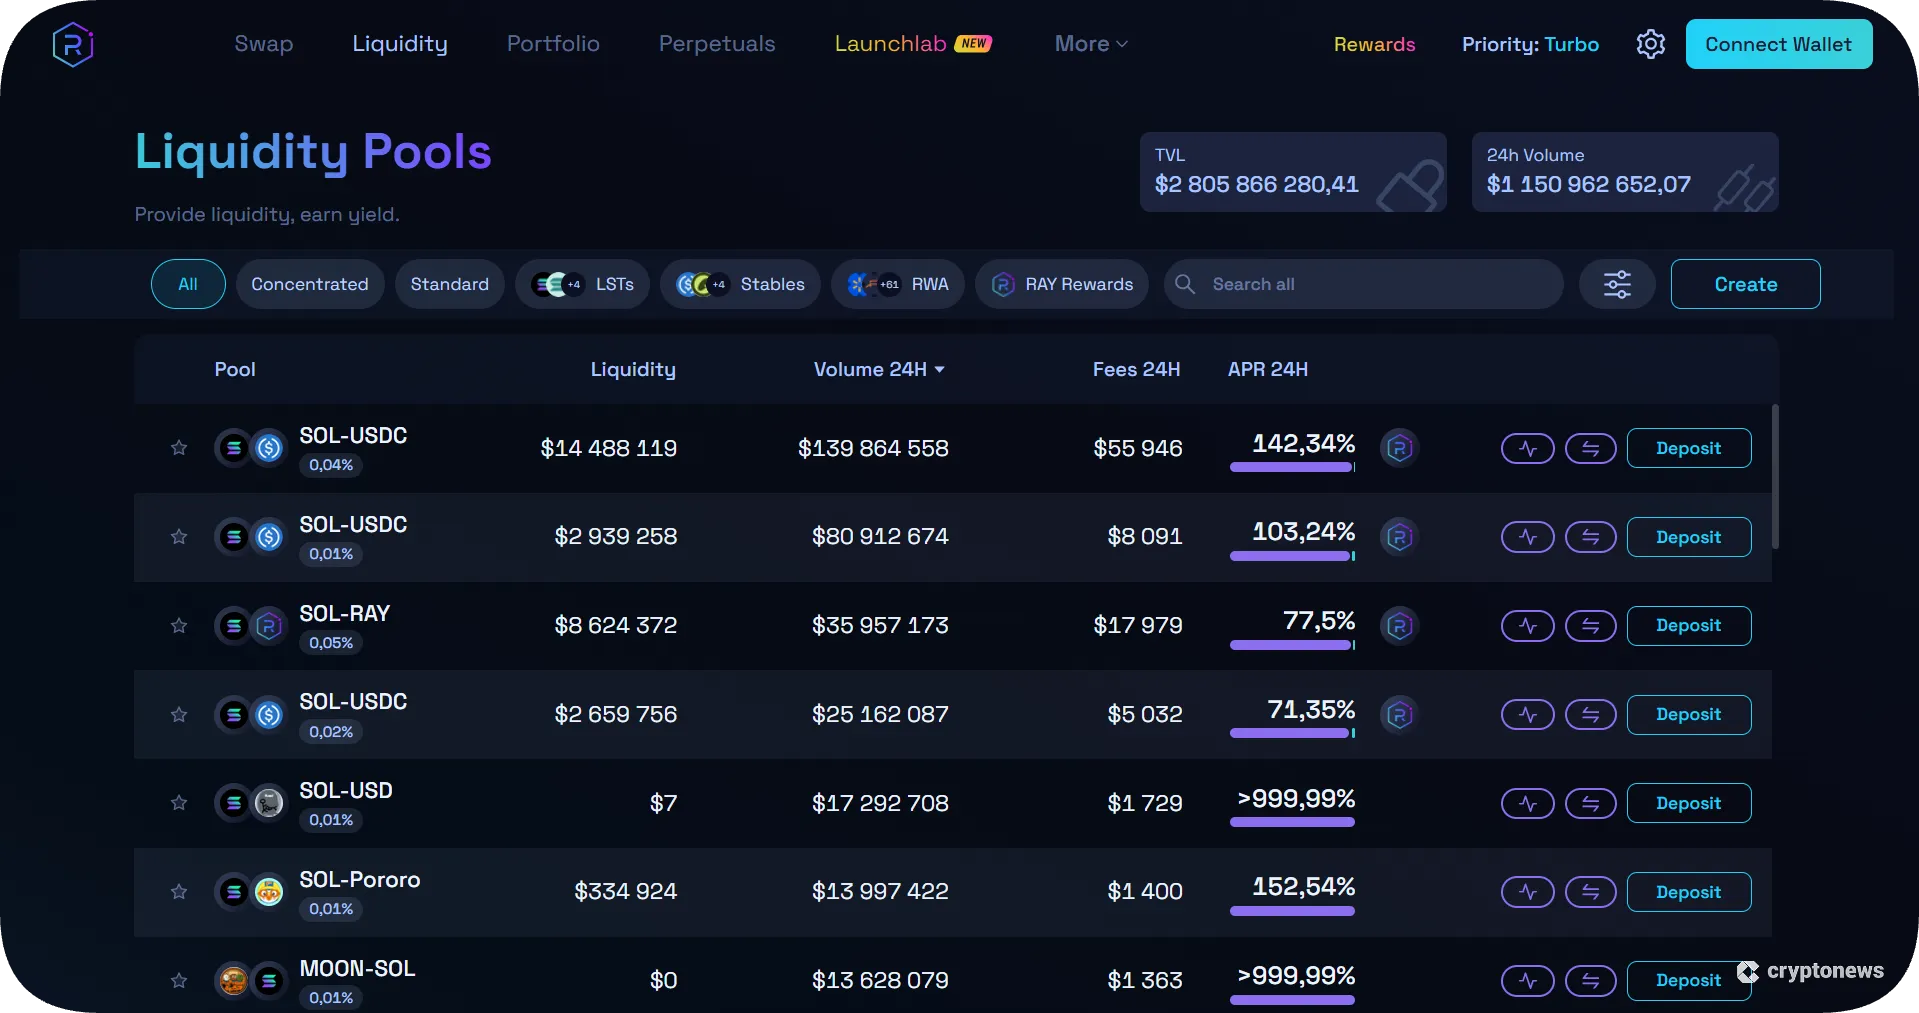The image size is (1919, 1013).
Task: Click the swap icon on SOL-RAY row
Action: click(1591, 626)
